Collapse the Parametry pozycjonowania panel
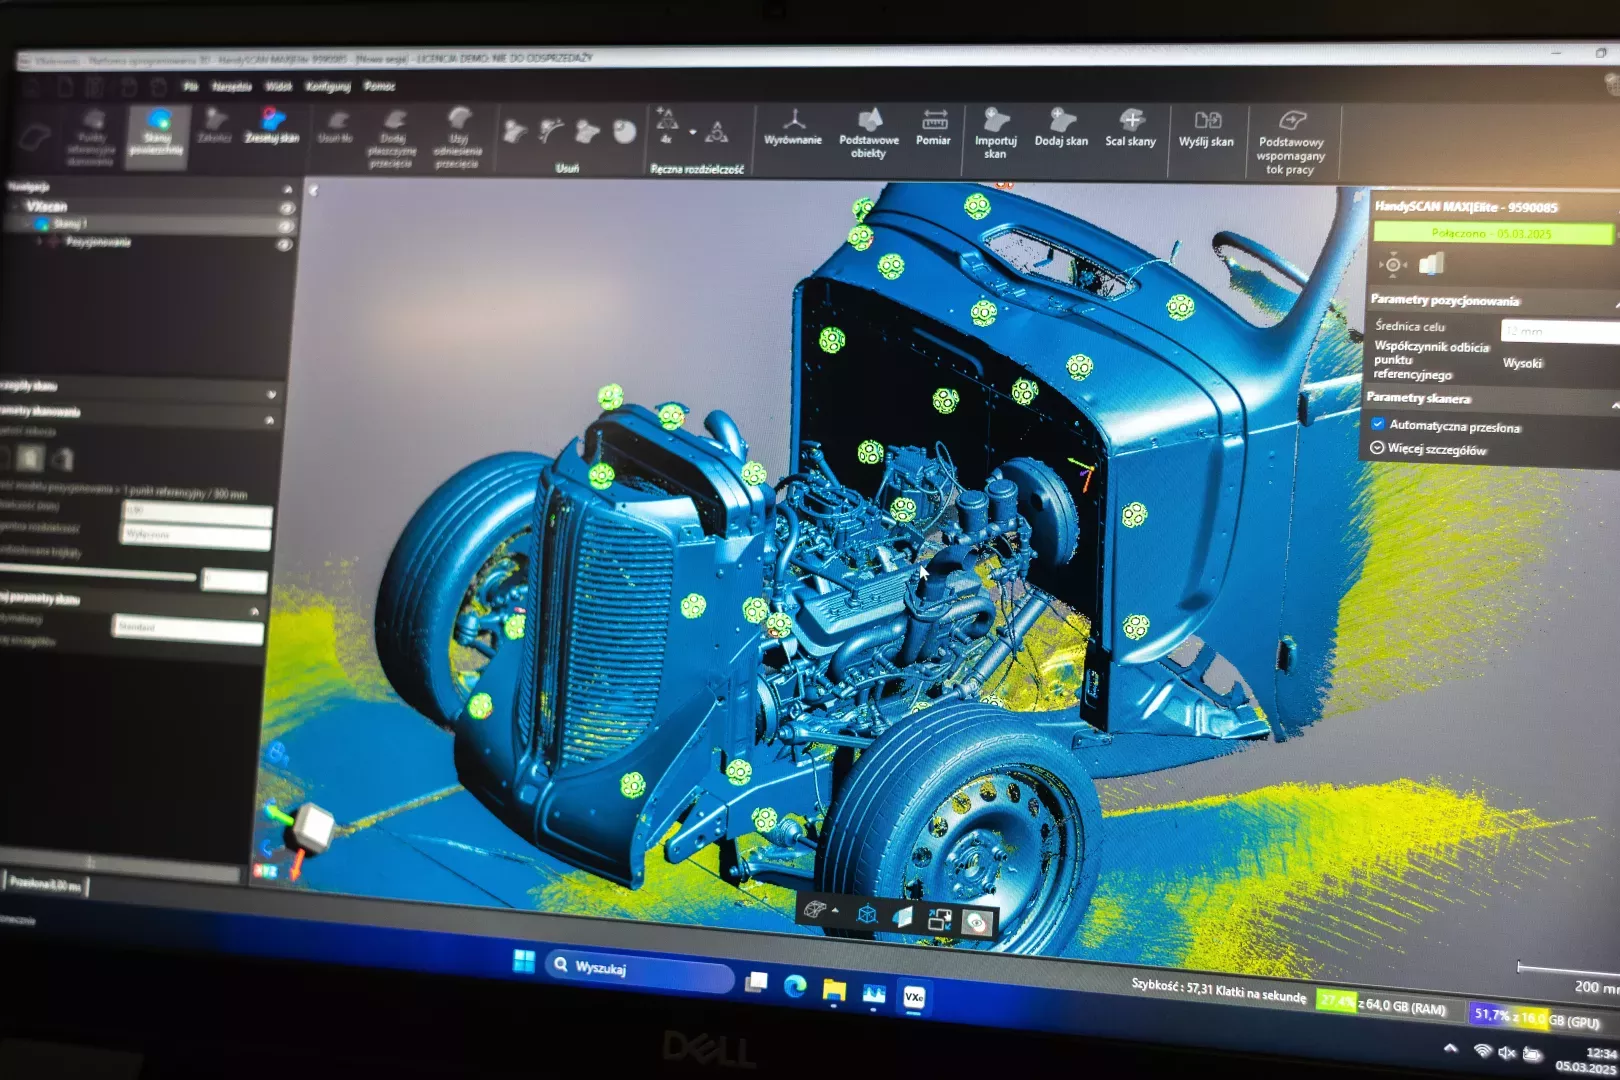The width and height of the screenshot is (1620, 1080). [1615, 302]
